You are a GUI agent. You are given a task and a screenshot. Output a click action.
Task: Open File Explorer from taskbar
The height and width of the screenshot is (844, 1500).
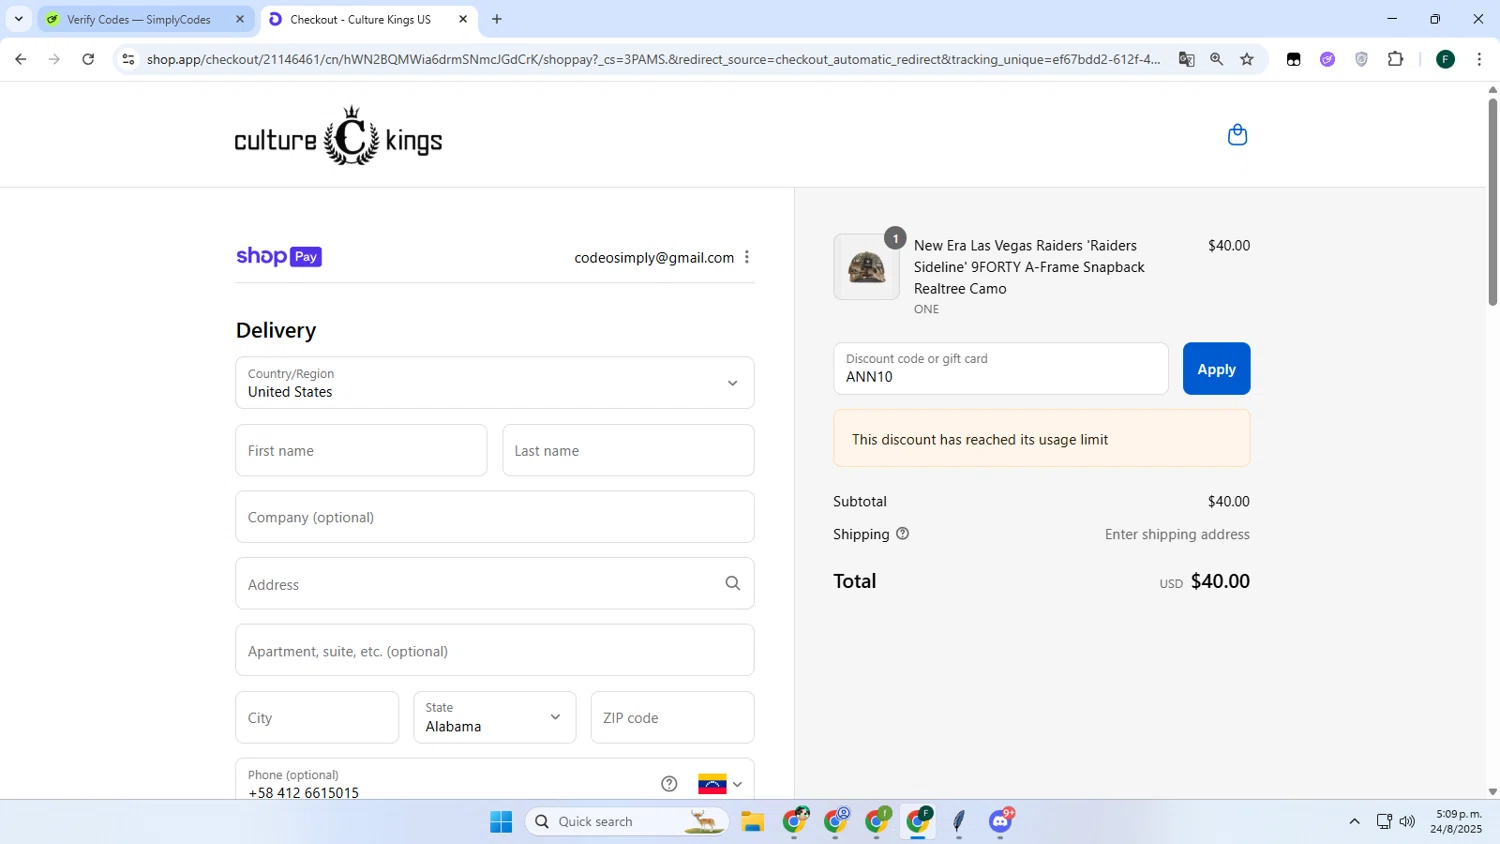click(x=753, y=821)
